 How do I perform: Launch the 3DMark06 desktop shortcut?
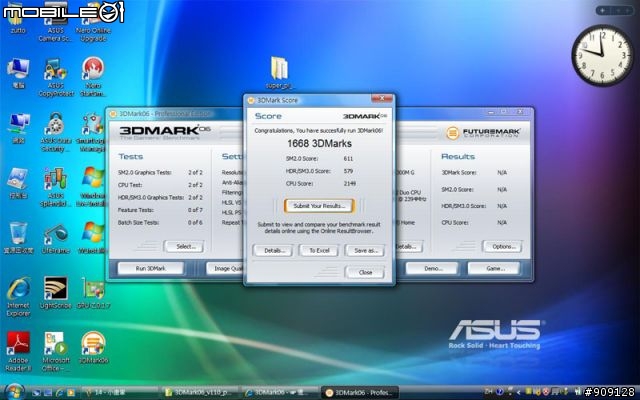pyautogui.click(x=93, y=348)
